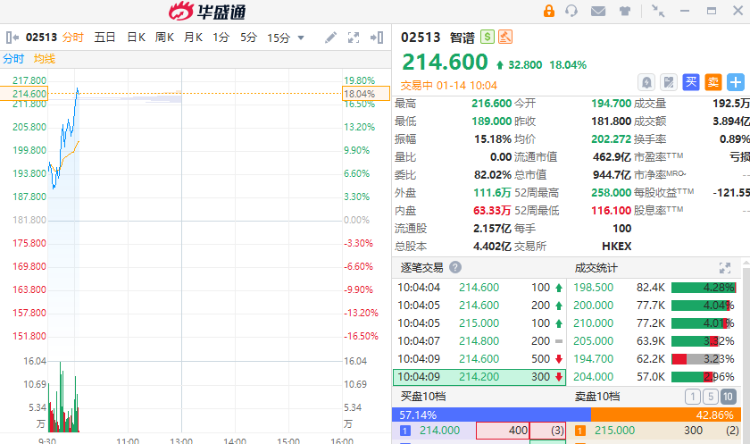The image size is (750, 444).
Task: Open the messages envelope icon
Action: click(598, 11)
